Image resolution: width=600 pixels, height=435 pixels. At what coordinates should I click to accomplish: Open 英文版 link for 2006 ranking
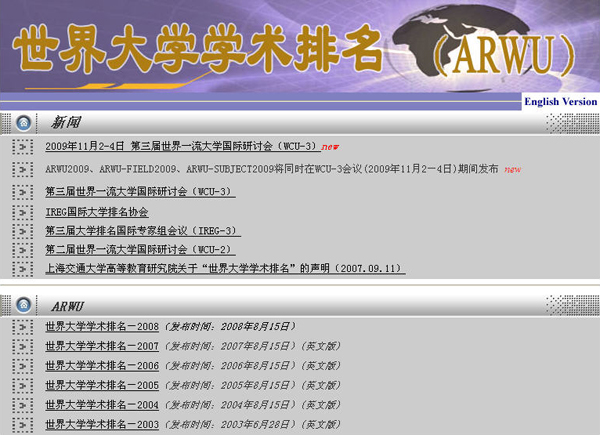pyautogui.click(x=321, y=366)
